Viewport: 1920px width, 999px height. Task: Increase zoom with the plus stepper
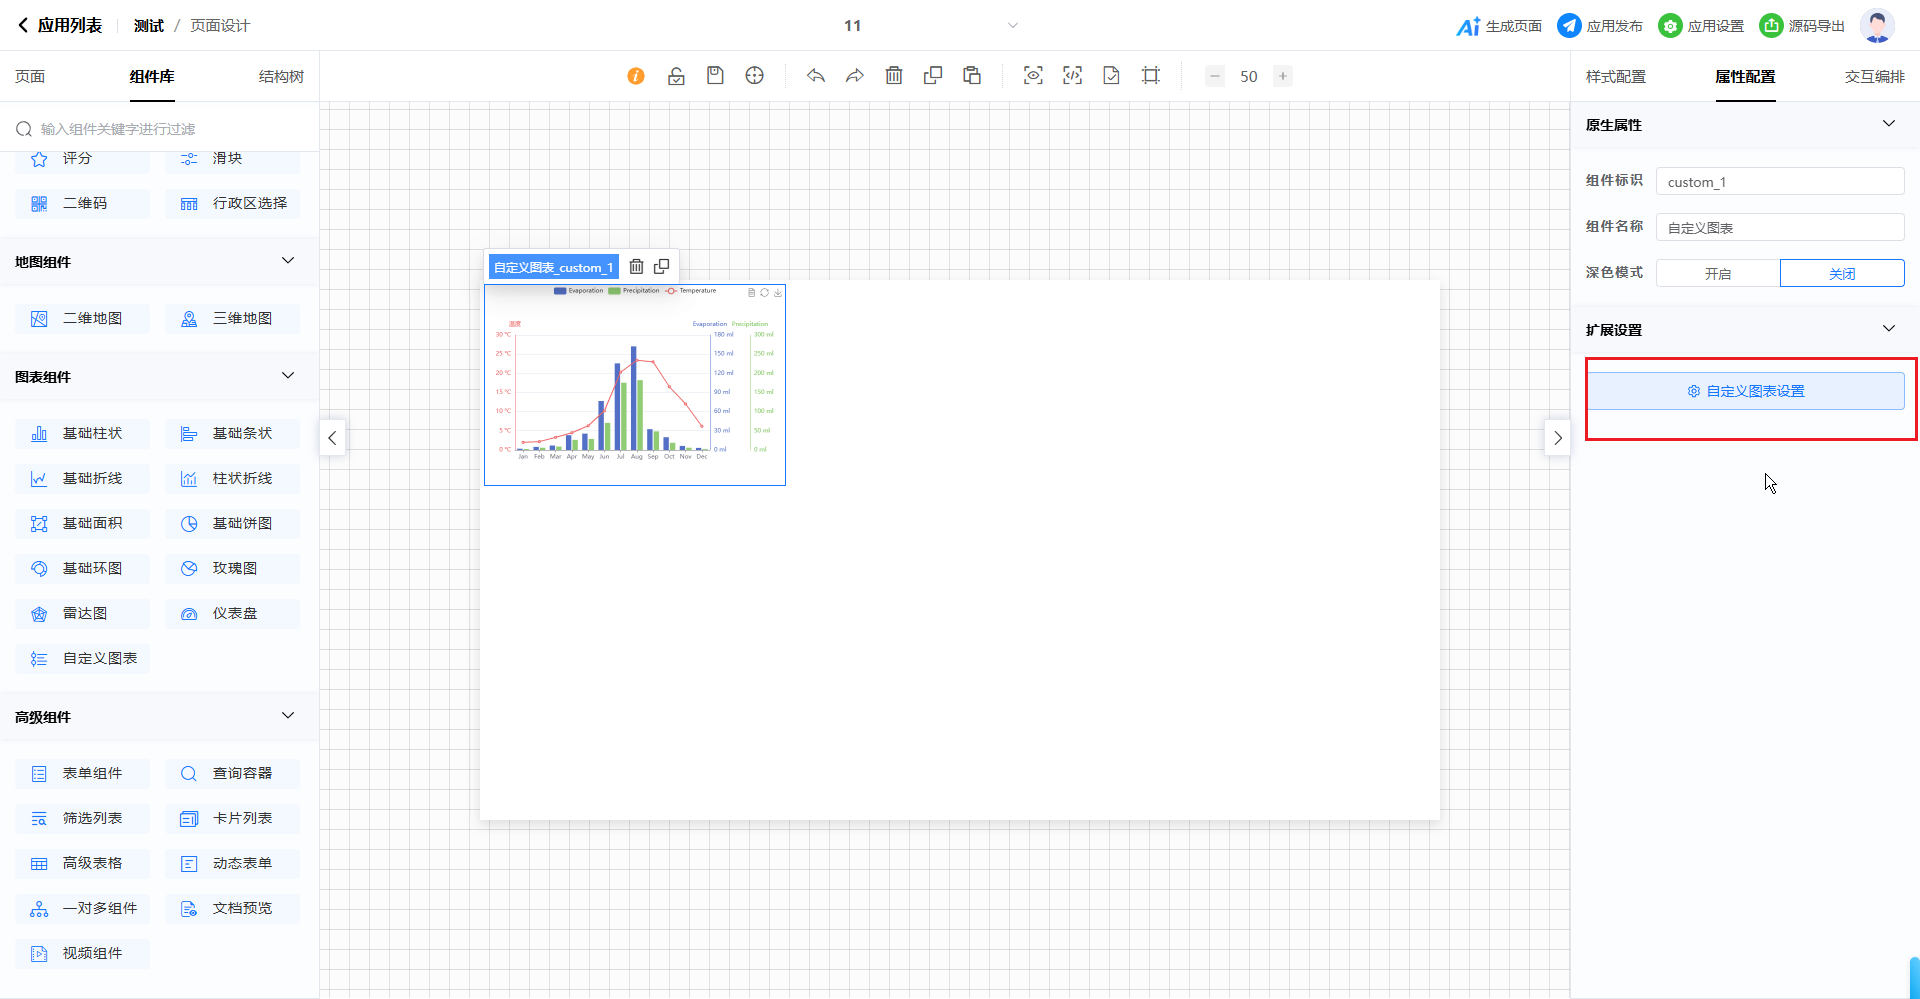[1282, 76]
